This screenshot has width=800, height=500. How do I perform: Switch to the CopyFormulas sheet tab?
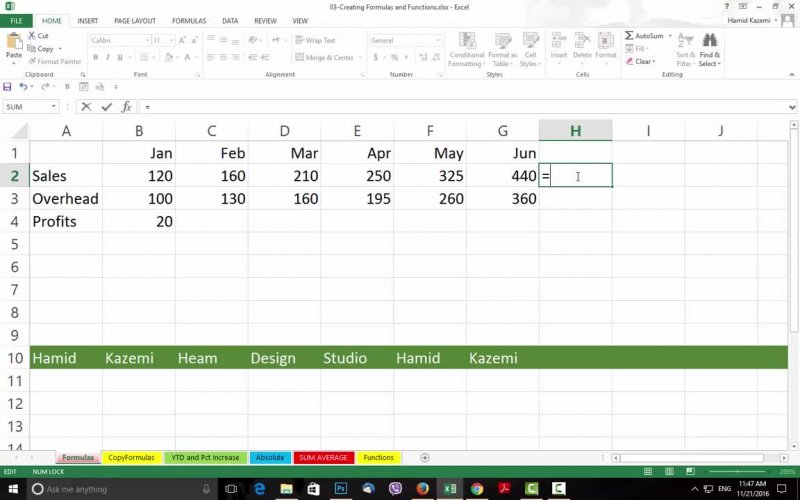(131, 457)
